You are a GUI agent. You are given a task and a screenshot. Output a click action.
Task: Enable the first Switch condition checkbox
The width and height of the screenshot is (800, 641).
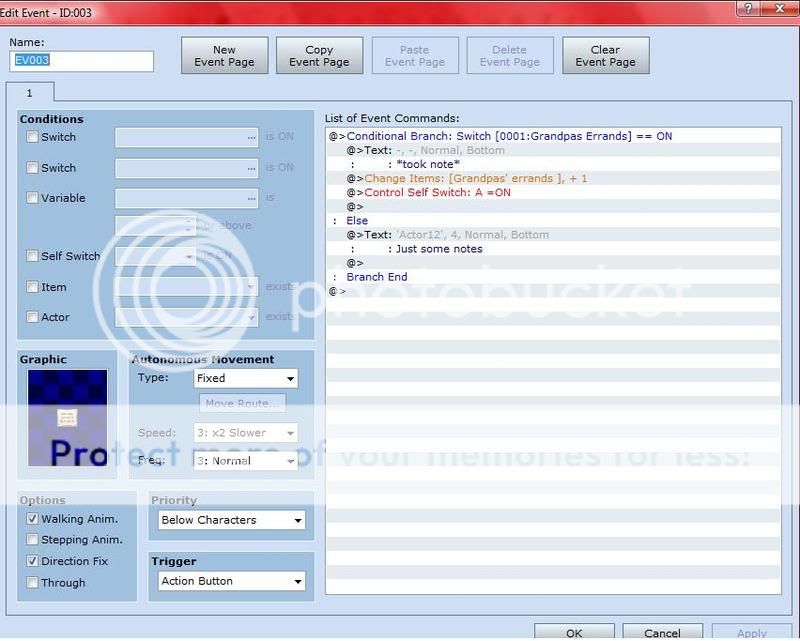(33, 138)
